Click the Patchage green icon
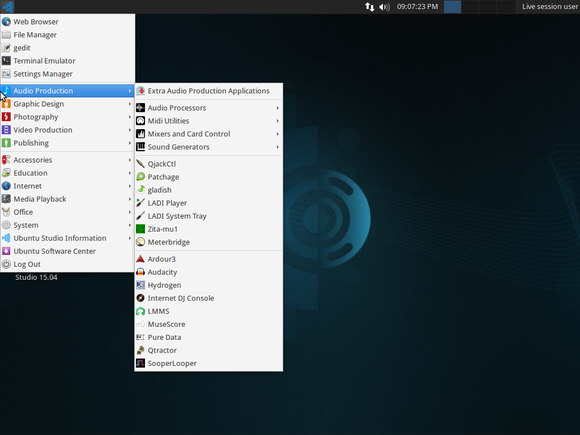This screenshot has height=435, width=580. click(x=140, y=177)
